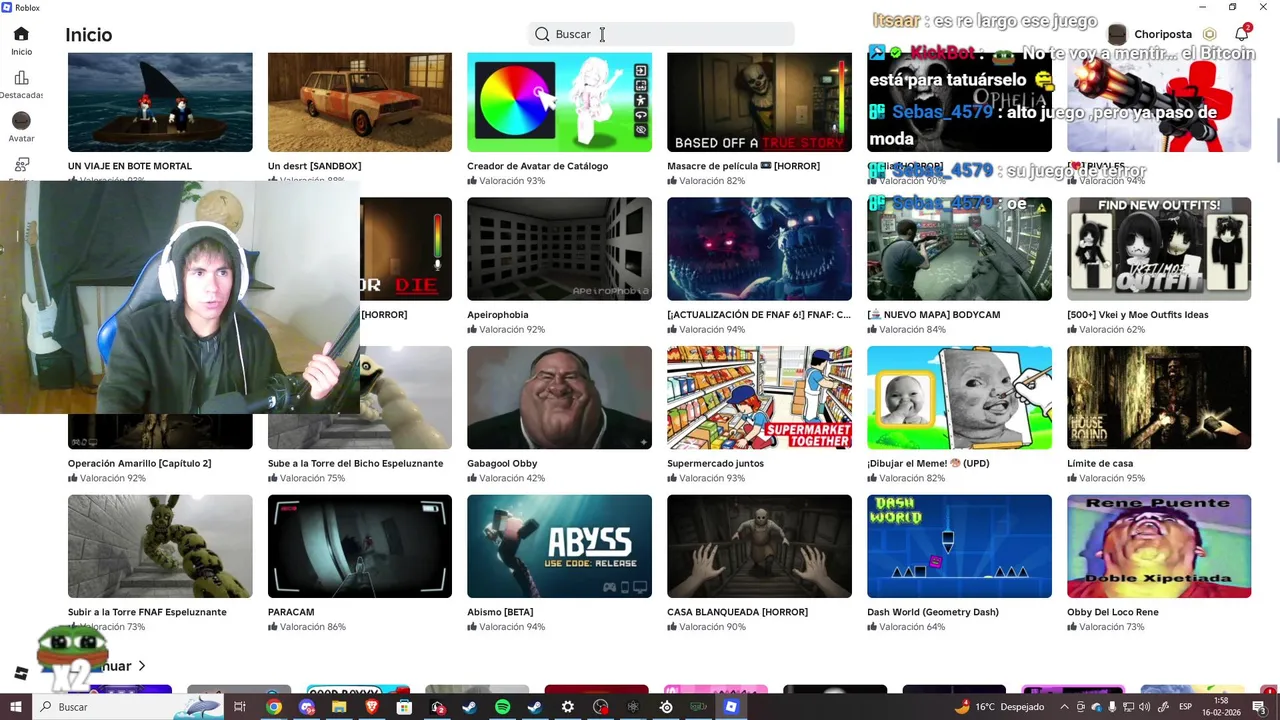The image size is (1280, 720).
Task: Click the magnifier icon in search bar
Action: pyautogui.click(x=542, y=34)
